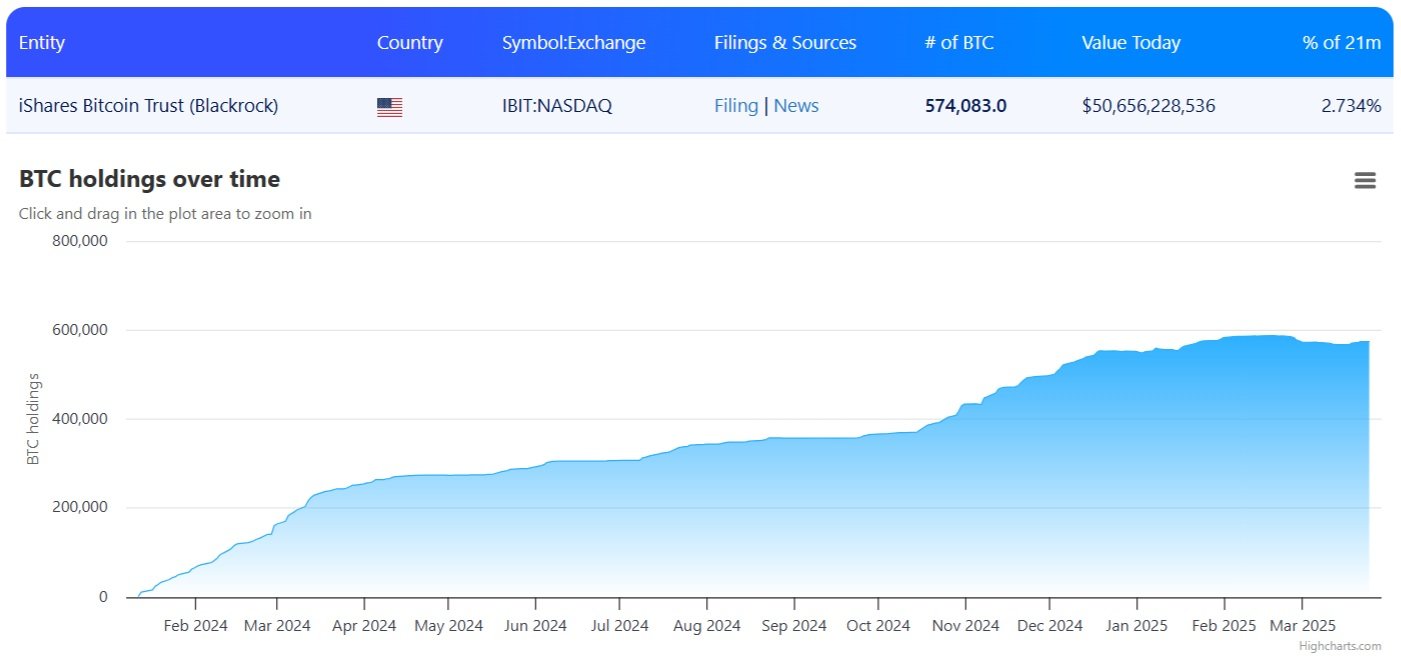Select the Symbol:Exchange column header
Viewport: 1401px width, 660px height.
pyautogui.click(x=574, y=43)
